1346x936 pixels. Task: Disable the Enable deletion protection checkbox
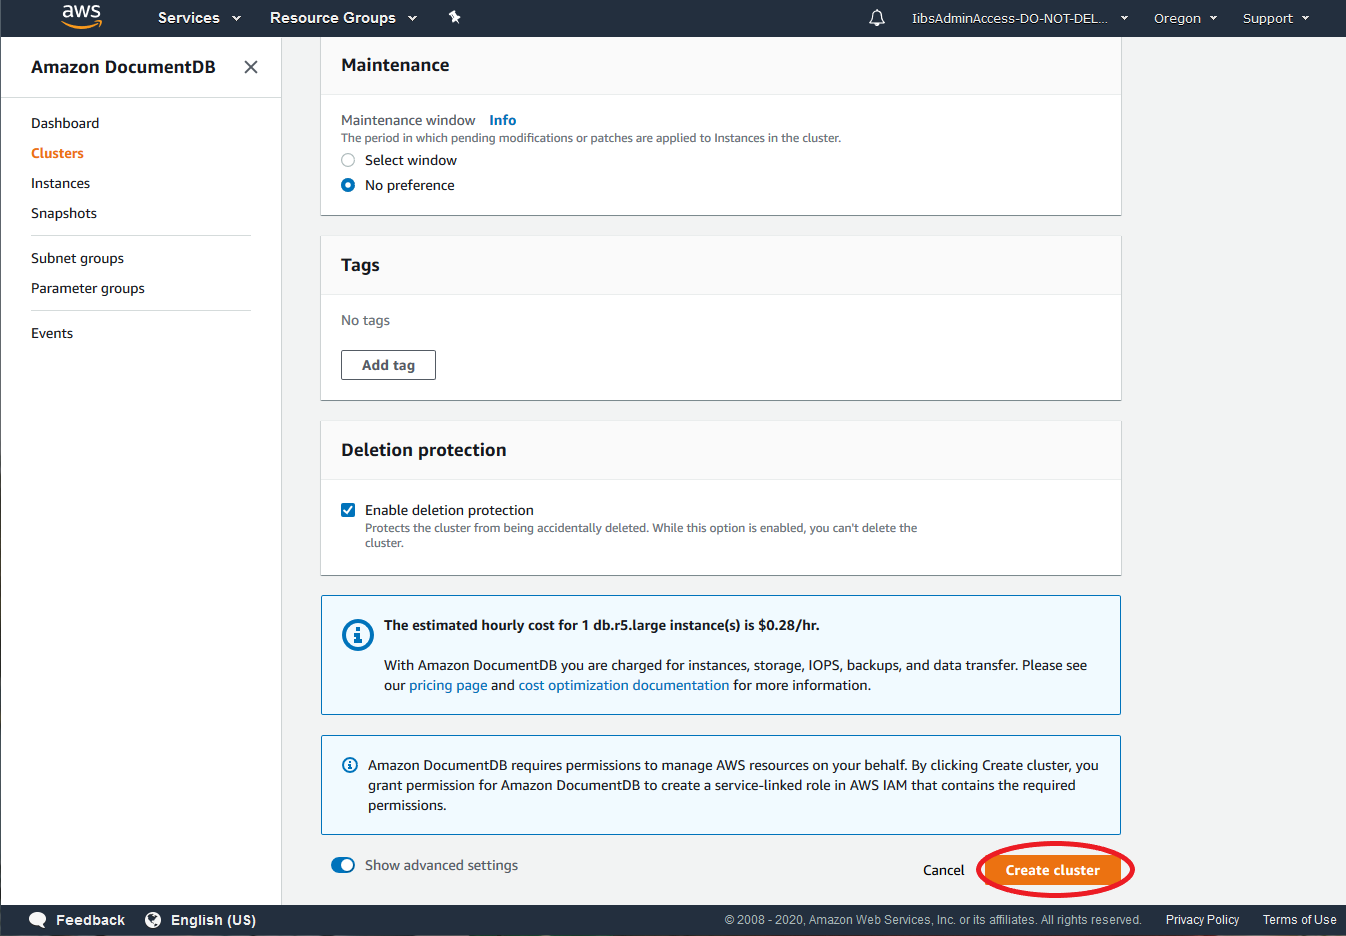tap(347, 509)
